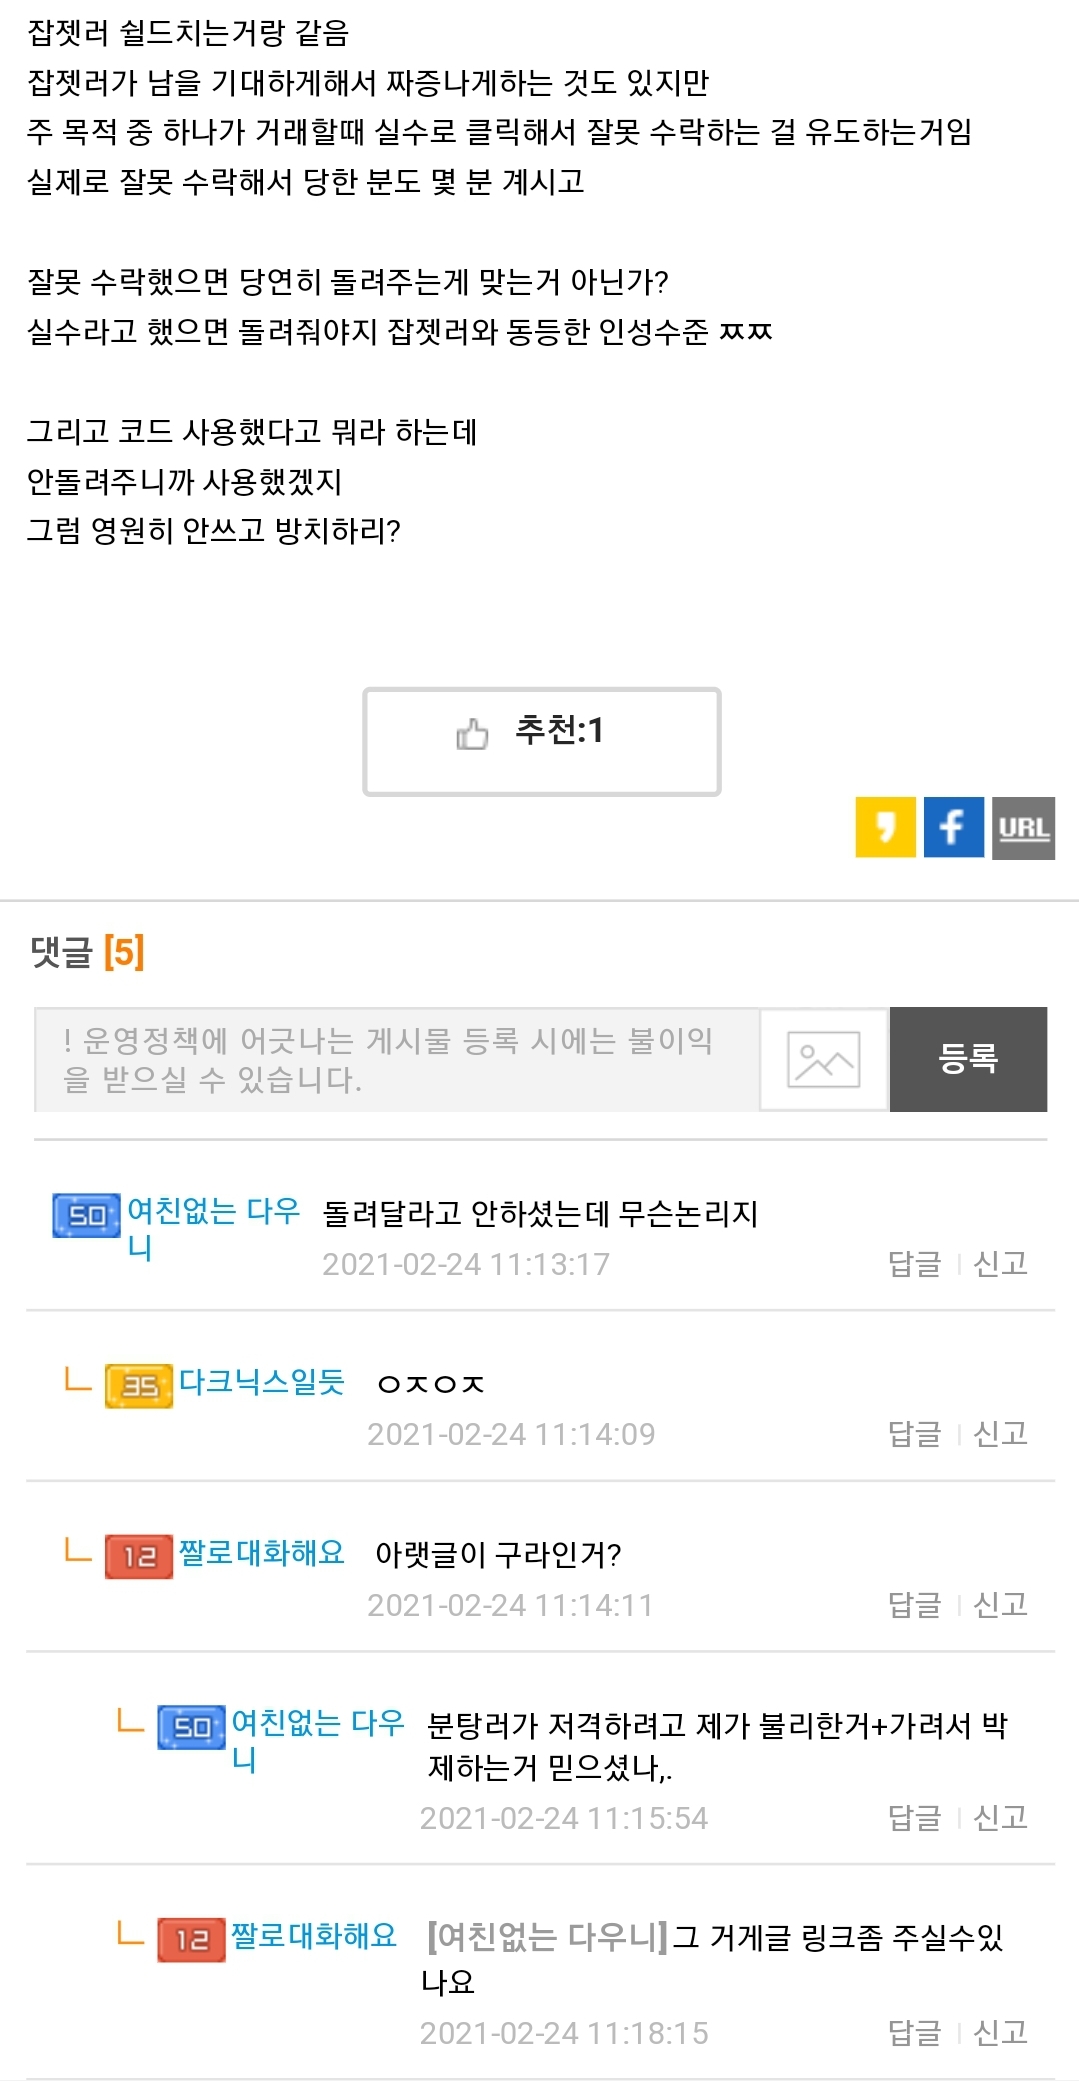The height and width of the screenshot is (2081, 1079).
Task: Reply (답글) to the 11:13:17 comment
Action: [x=914, y=1264]
